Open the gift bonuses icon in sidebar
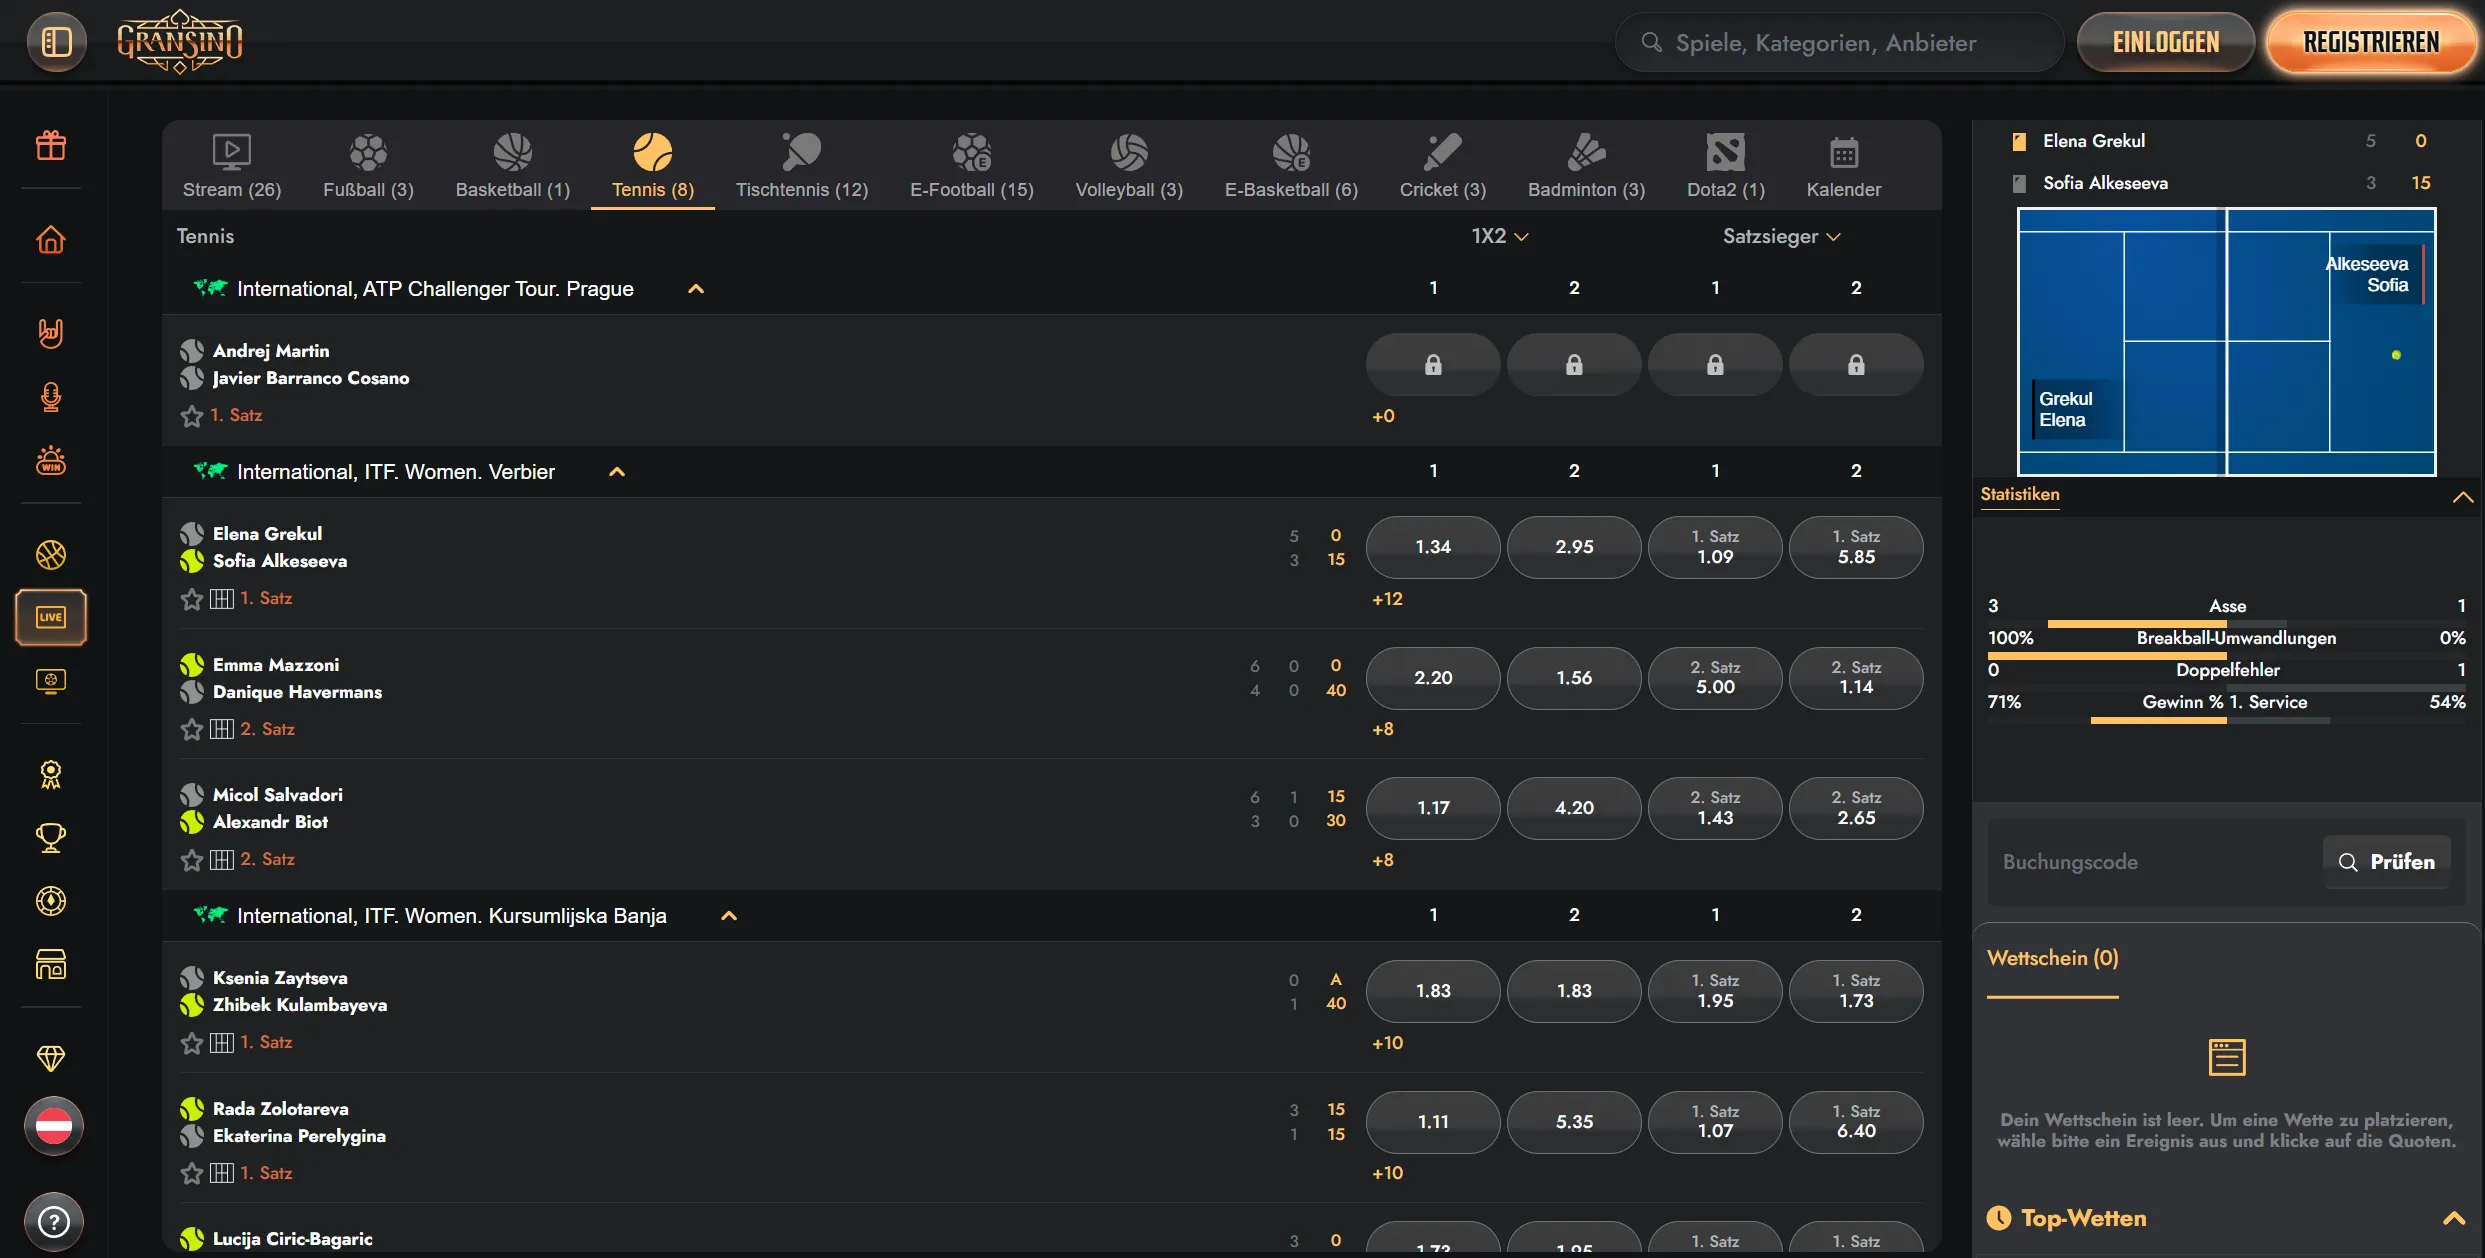Image resolution: width=2485 pixels, height=1258 pixels. [x=51, y=146]
